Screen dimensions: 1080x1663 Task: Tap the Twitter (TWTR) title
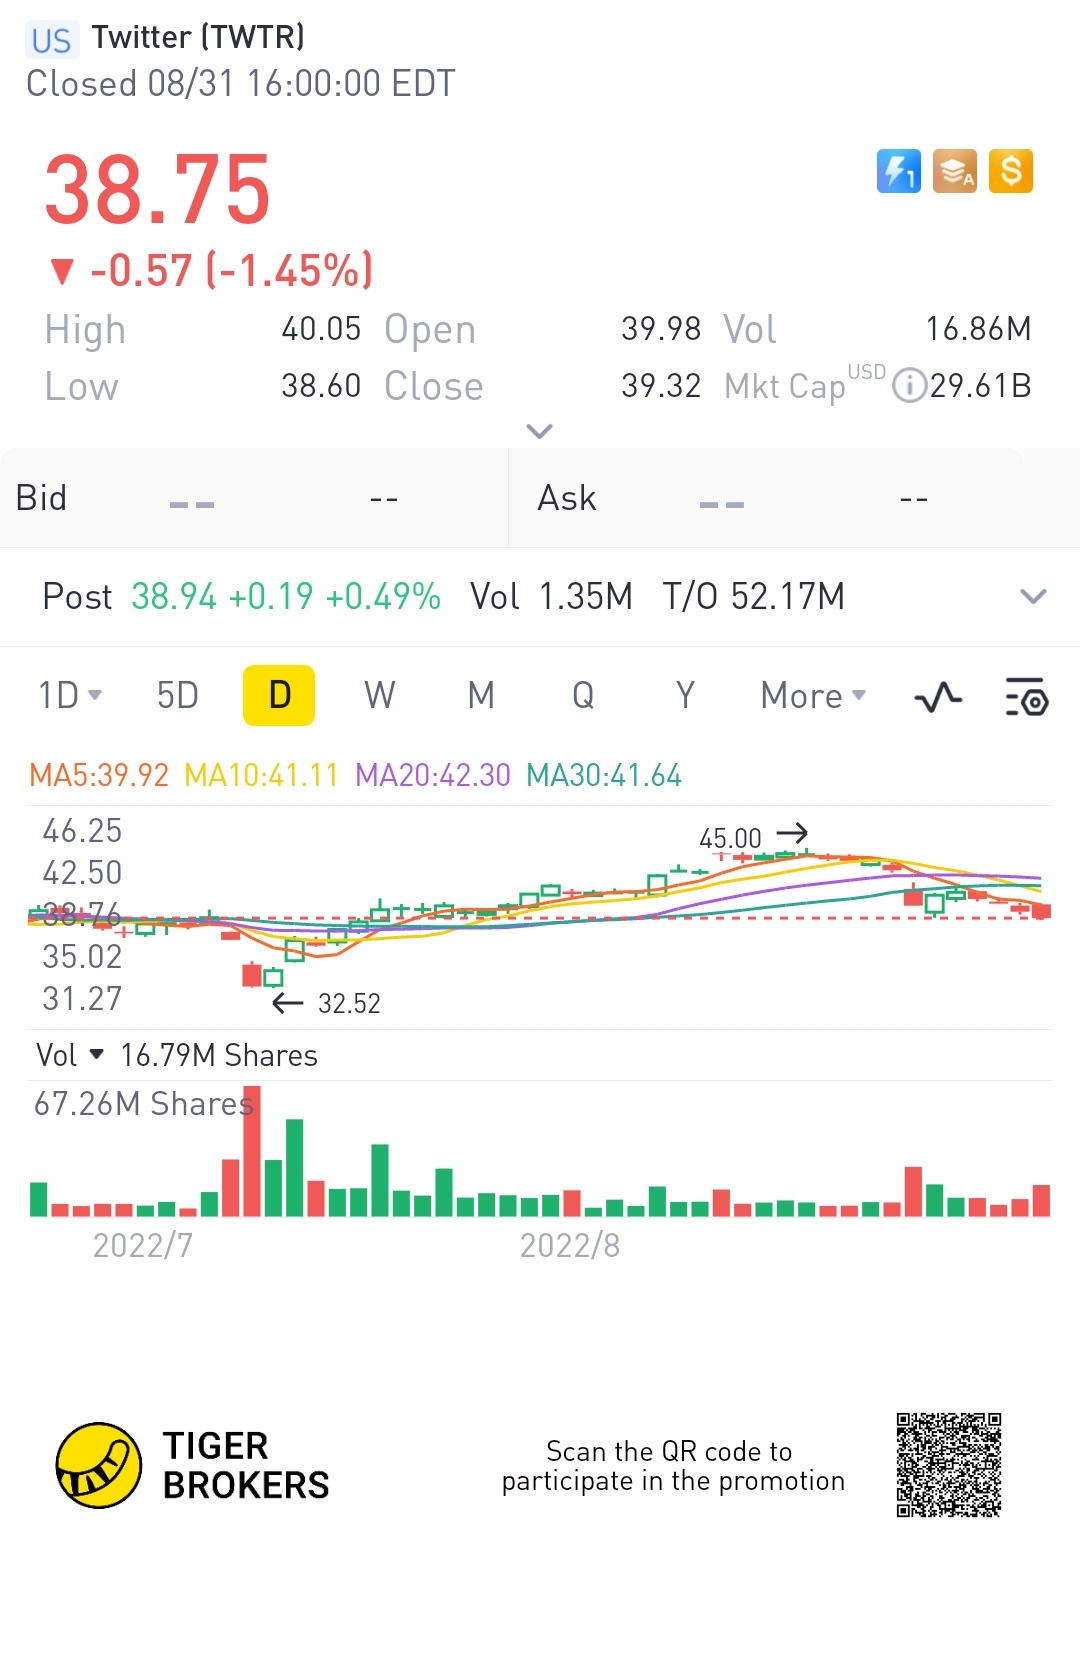point(198,37)
